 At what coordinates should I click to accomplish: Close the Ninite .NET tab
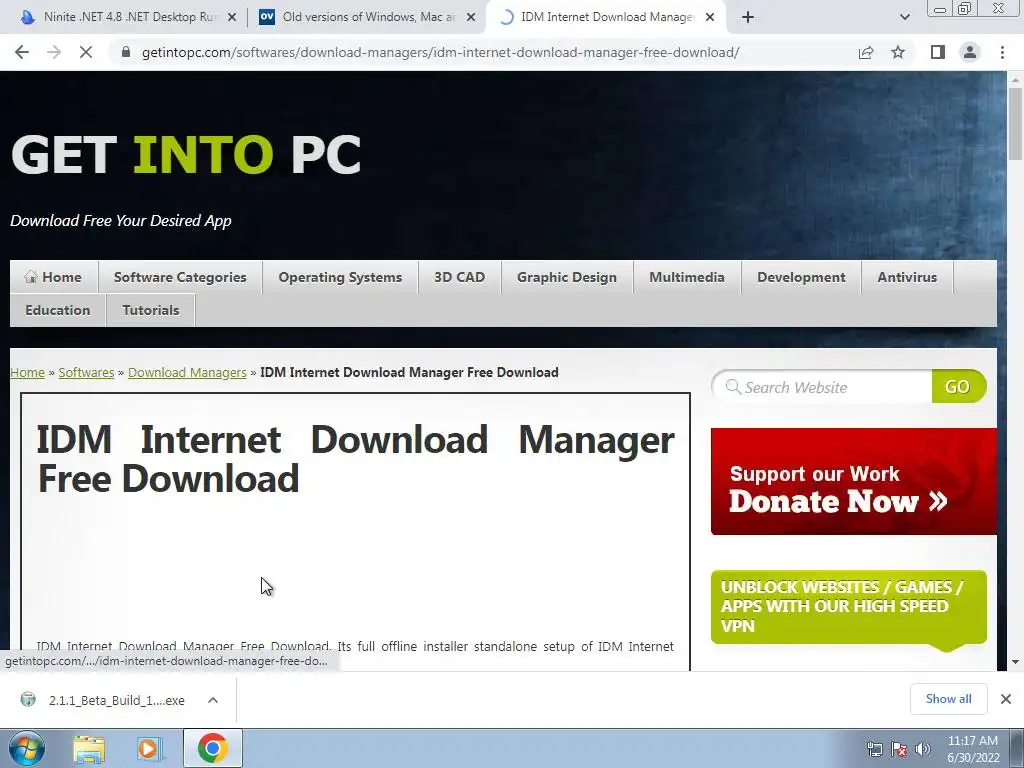click(232, 18)
